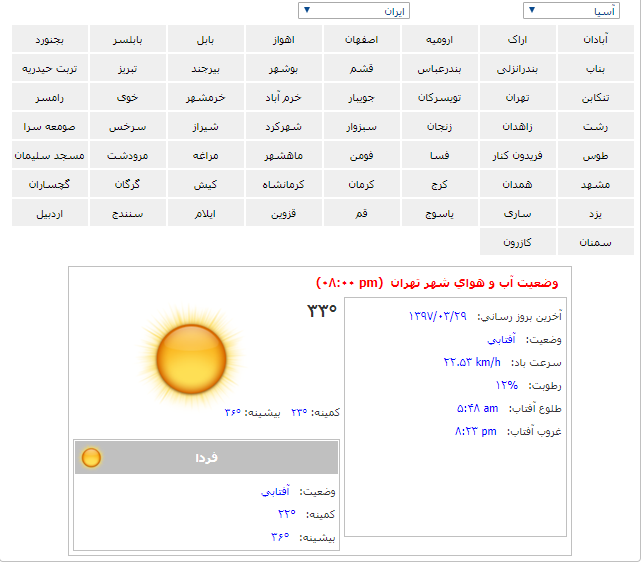The height and width of the screenshot is (563, 642).
Task: Select city اراک
Action: pos(518,39)
